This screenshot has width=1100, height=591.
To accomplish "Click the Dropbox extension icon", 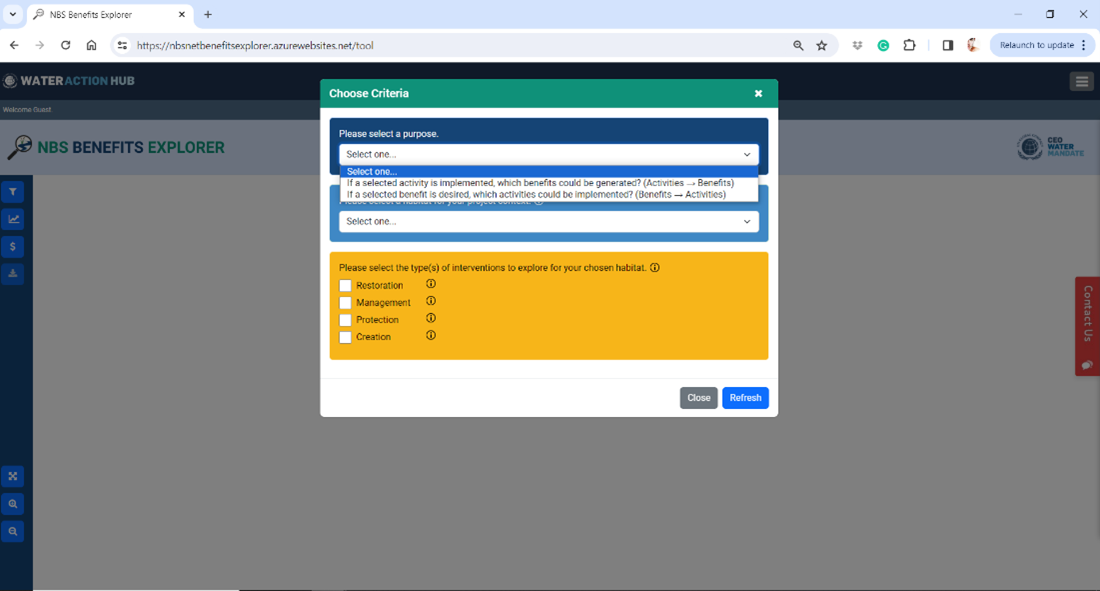I will pyautogui.click(x=857, y=46).
